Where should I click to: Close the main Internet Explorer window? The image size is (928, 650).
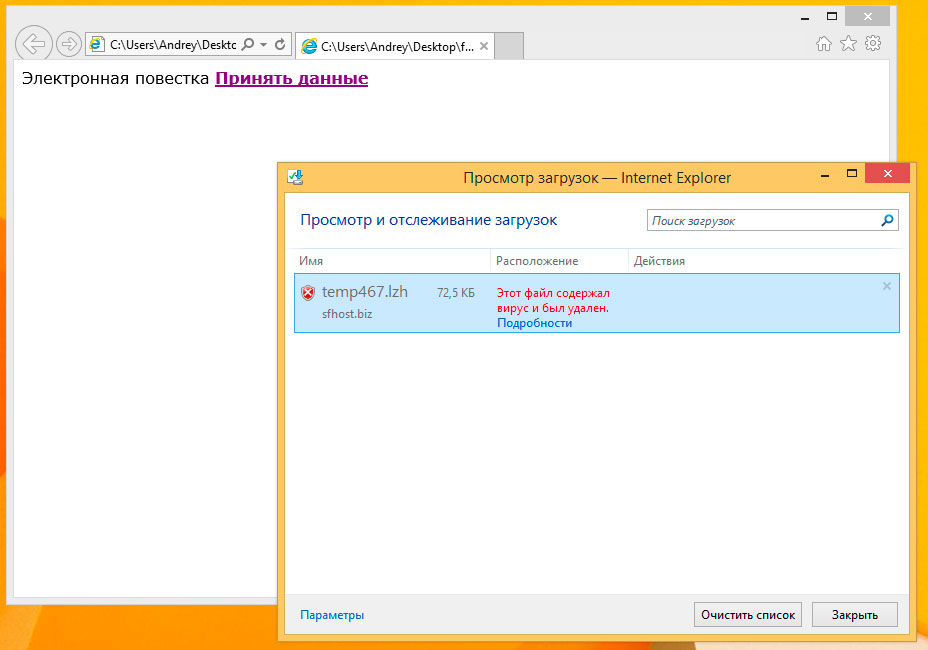867,17
